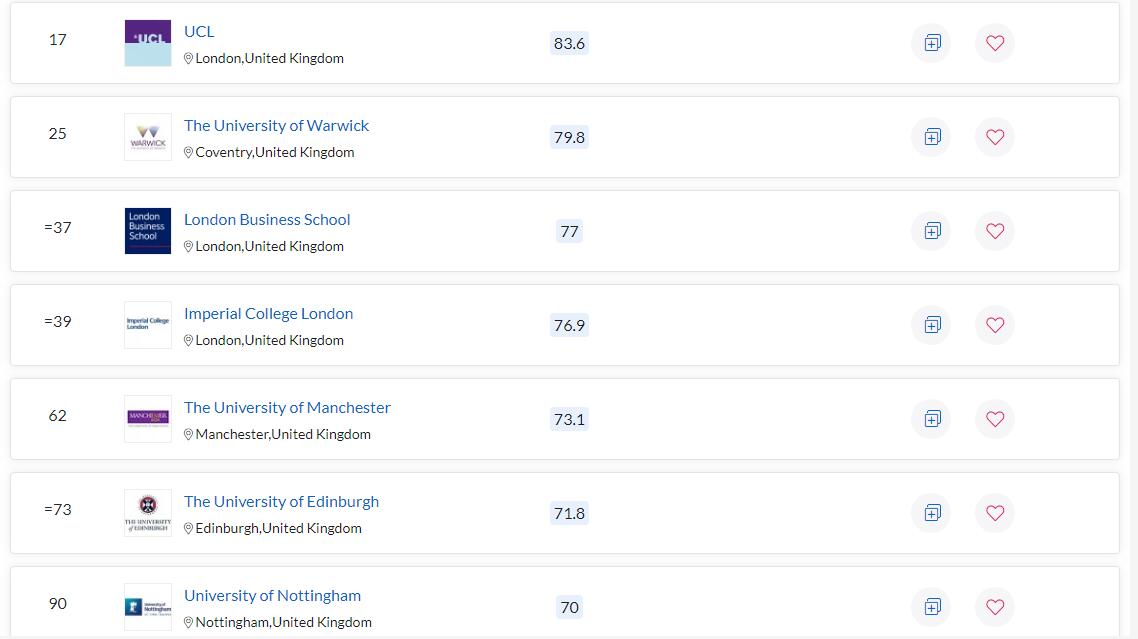Click the University of Edinburgh crest logo

[148, 513]
